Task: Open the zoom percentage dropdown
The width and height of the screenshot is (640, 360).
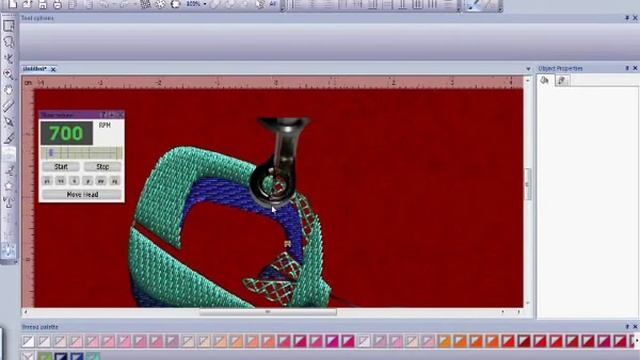Action: tap(204, 4)
